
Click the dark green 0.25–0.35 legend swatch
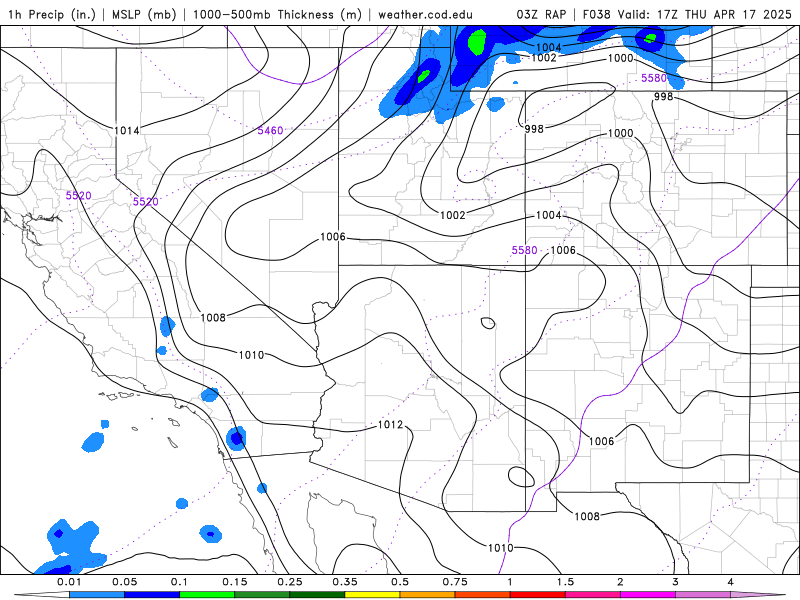[x=317, y=595]
